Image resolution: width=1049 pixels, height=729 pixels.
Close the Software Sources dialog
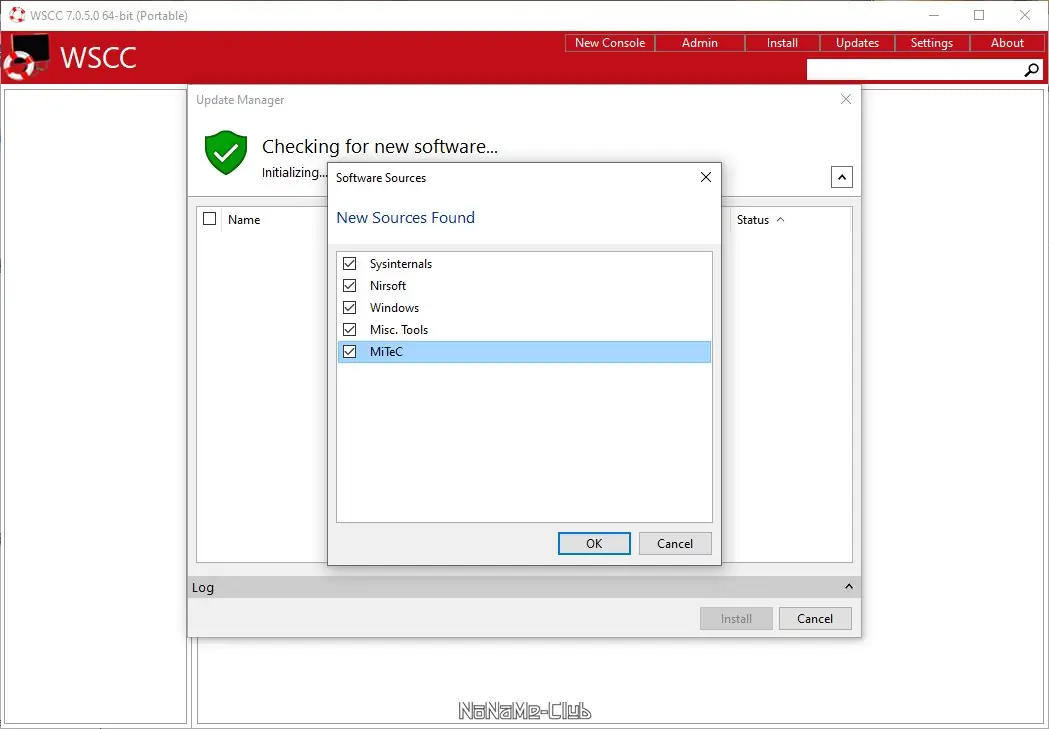705,177
